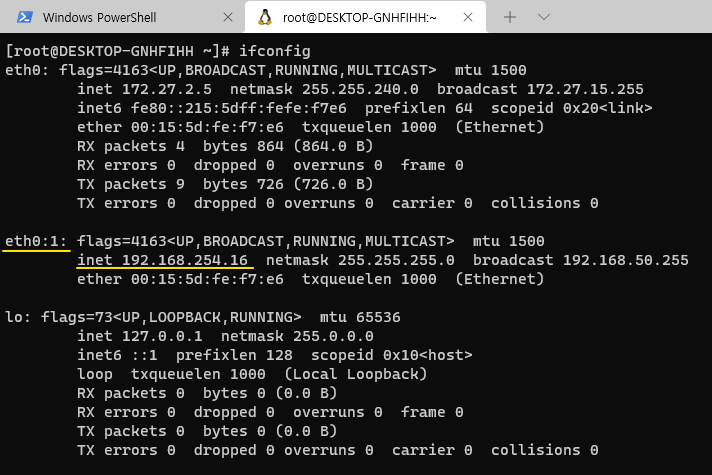This screenshot has height=475, width=712.
Task: Click mtu 65536 value
Action: pyautogui.click(x=360, y=317)
